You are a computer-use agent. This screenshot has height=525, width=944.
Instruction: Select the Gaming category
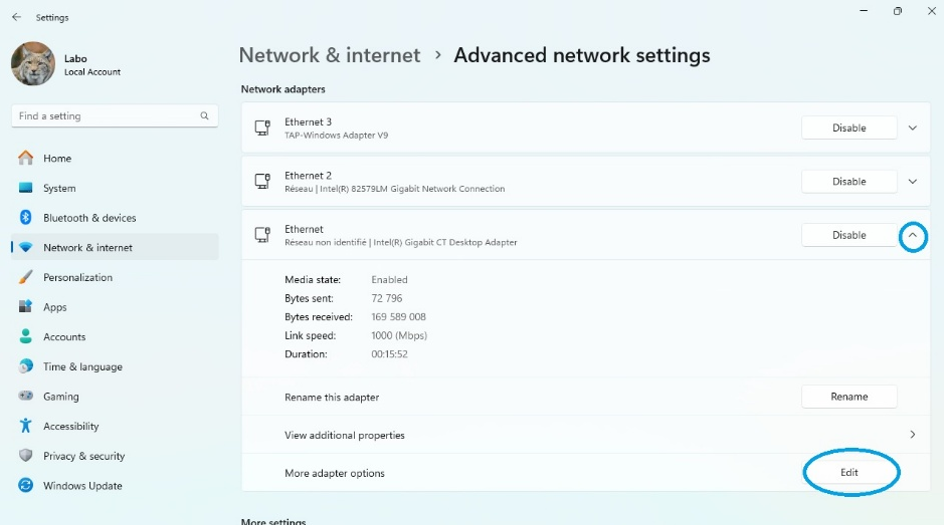(x=60, y=396)
